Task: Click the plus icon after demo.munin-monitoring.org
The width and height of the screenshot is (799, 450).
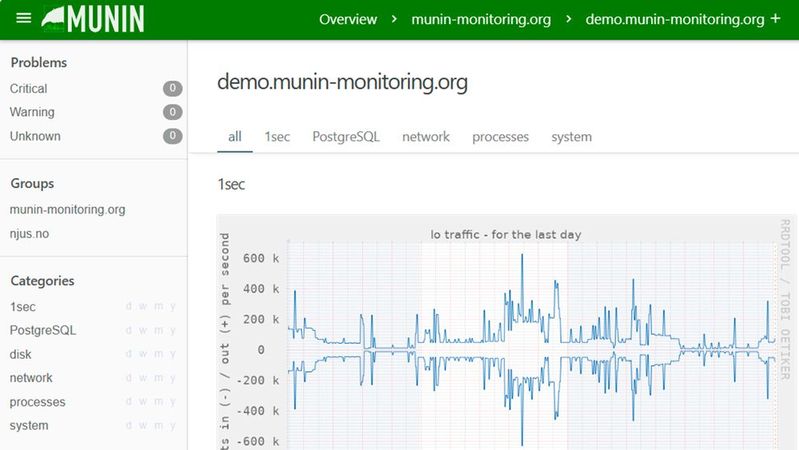Action: click(776, 19)
